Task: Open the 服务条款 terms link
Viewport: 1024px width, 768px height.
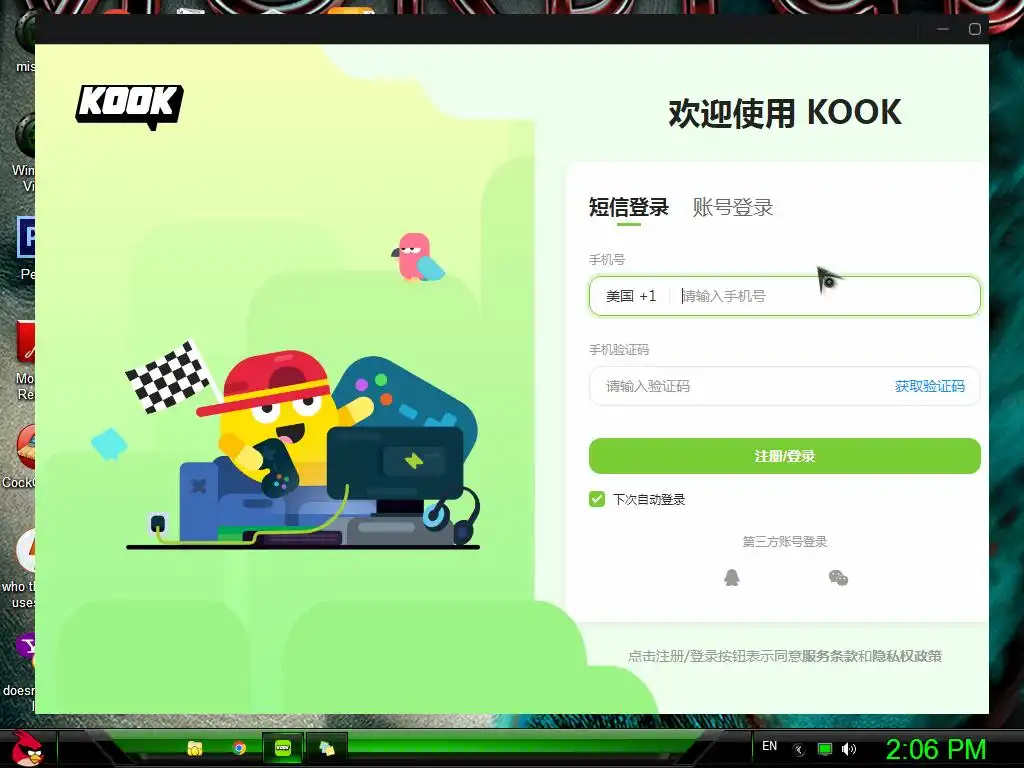Action: pyautogui.click(x=829, y=656)
